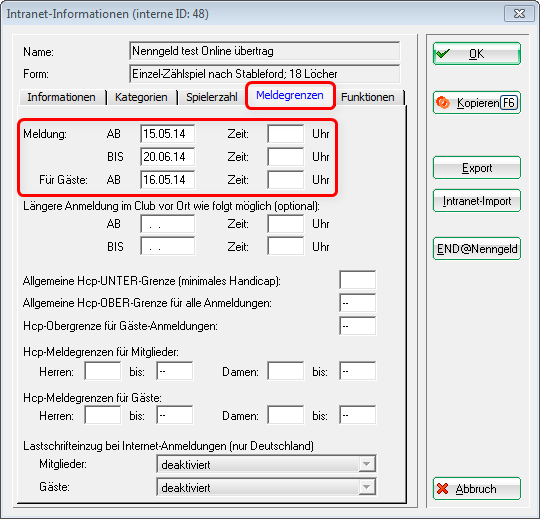Close the Intranet-Informationen dialog window

click(519, 14)
